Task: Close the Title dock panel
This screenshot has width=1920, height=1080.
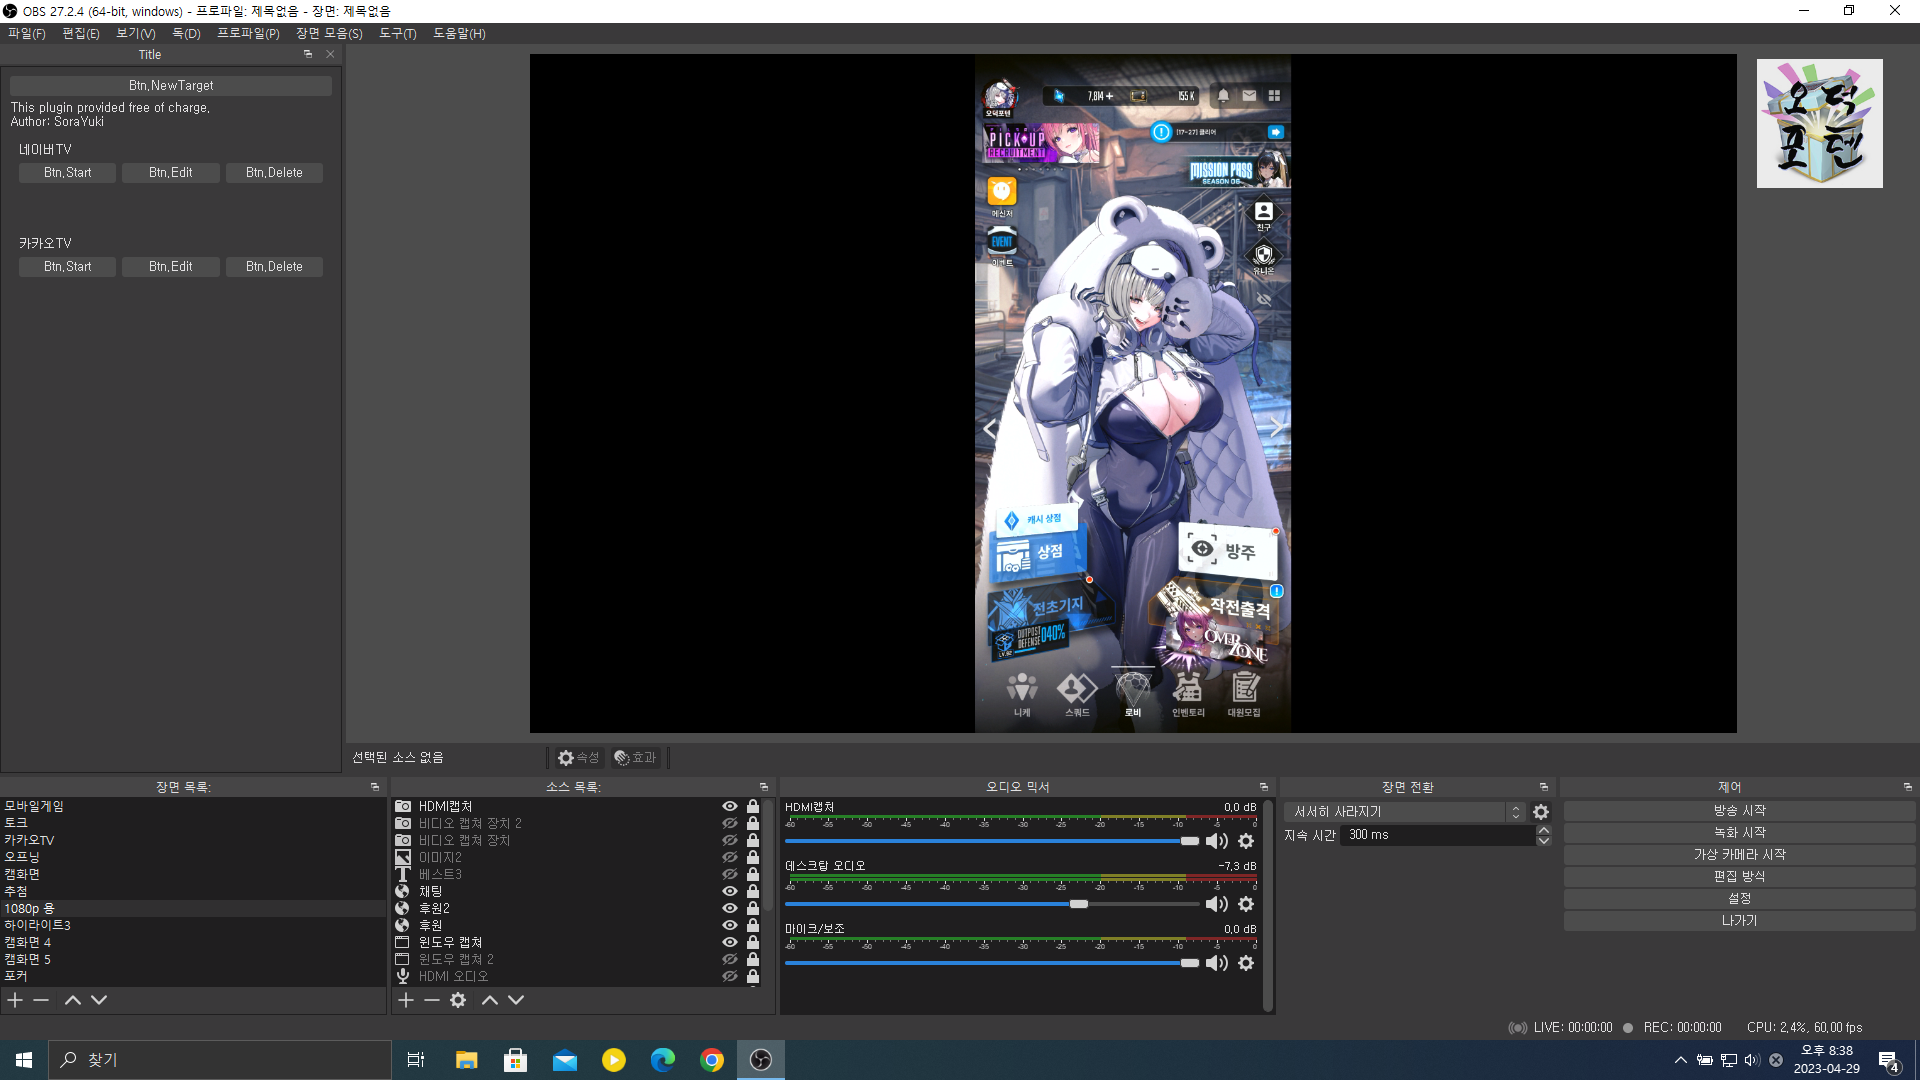Action: point(330,54)
